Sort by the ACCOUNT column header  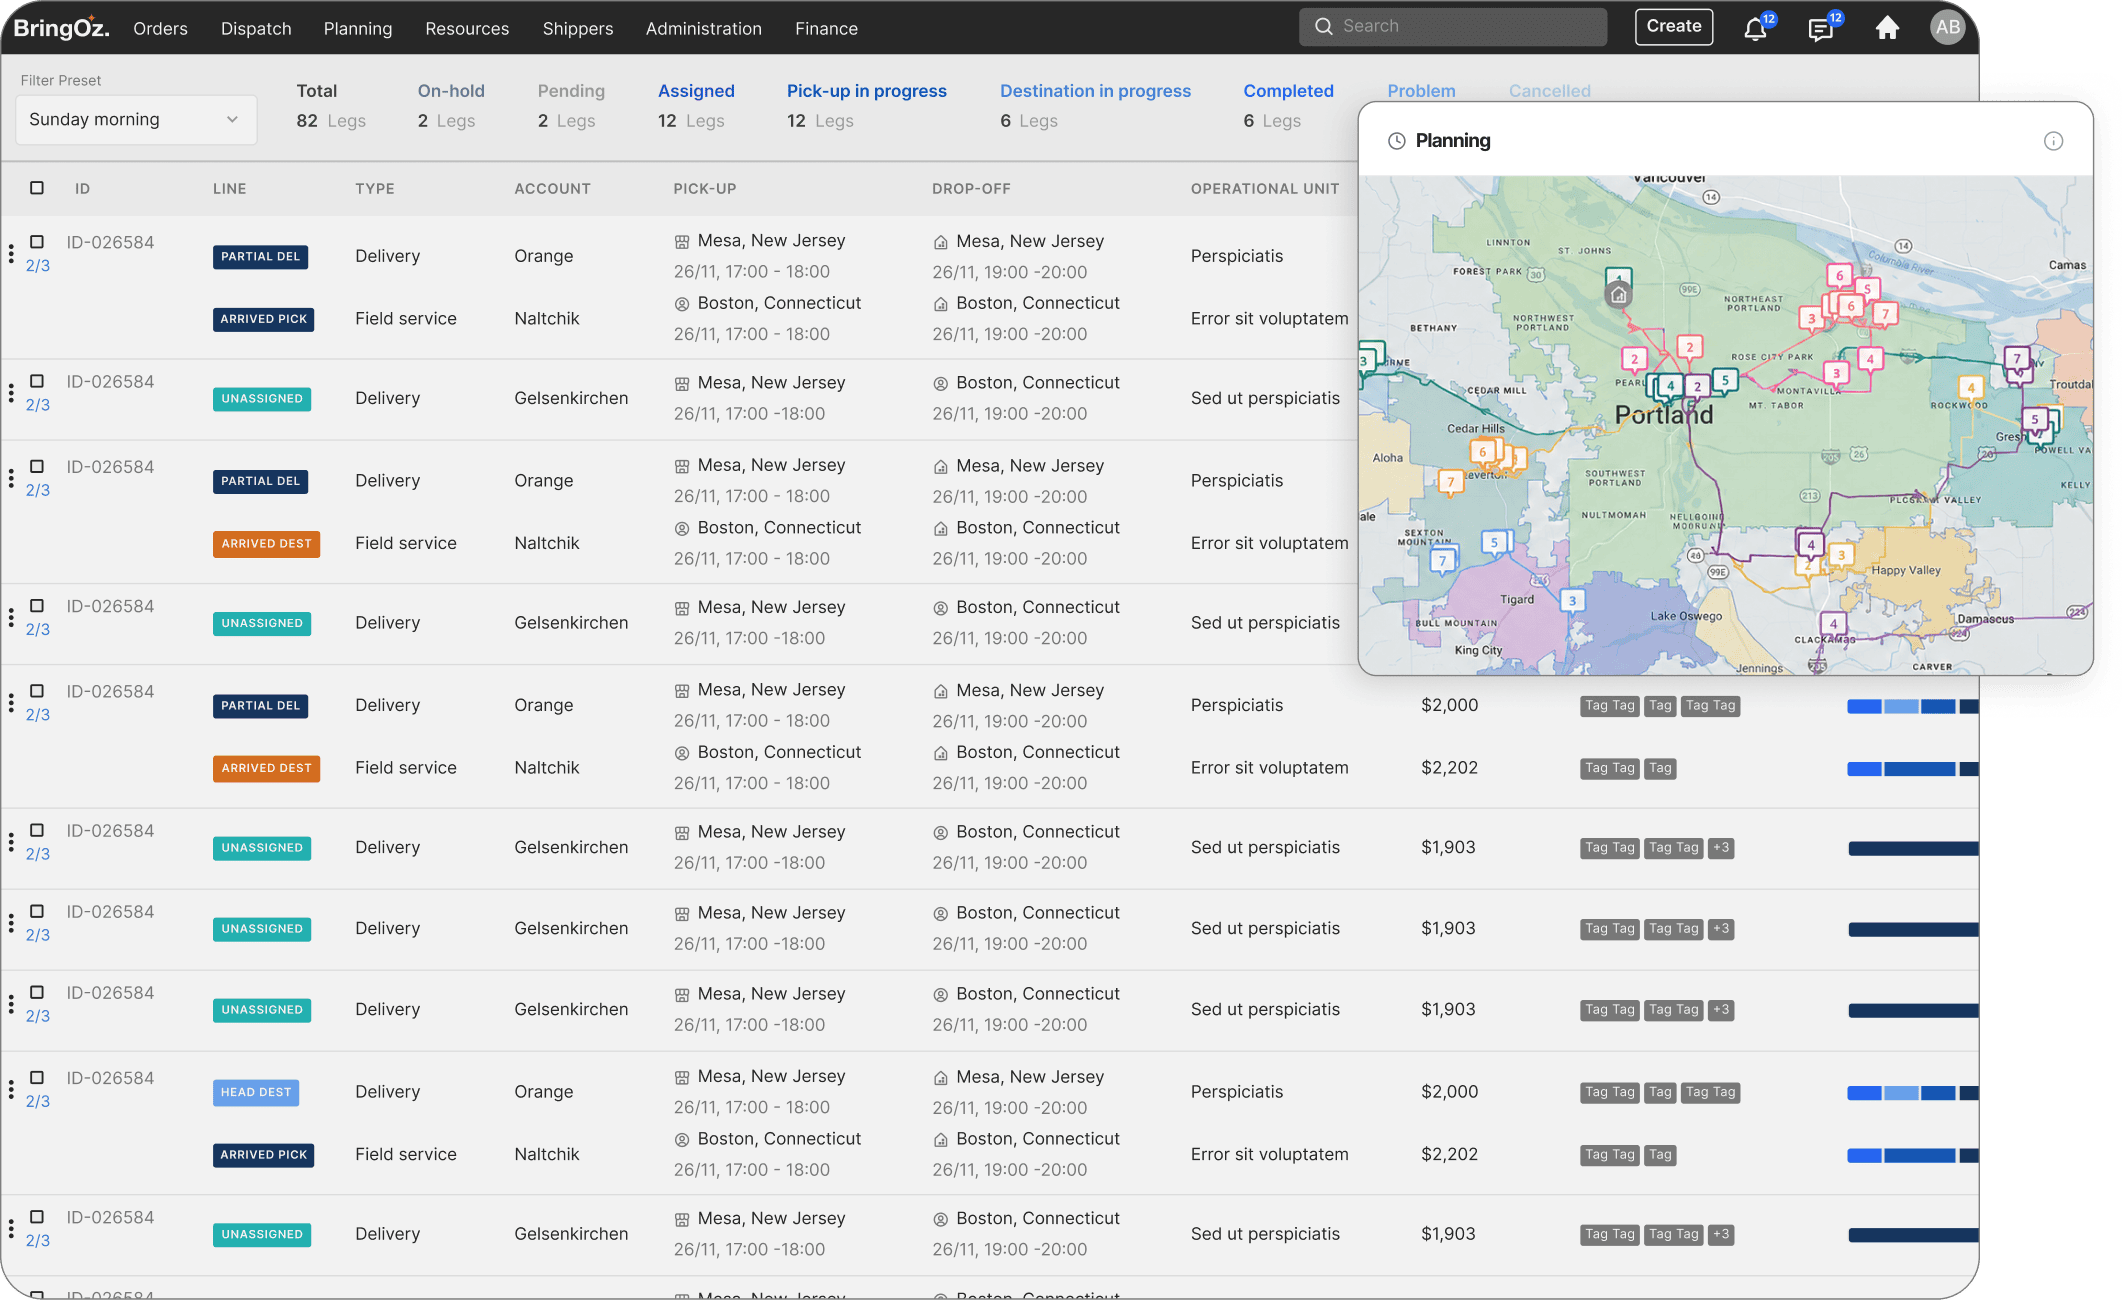coord(552,189)
